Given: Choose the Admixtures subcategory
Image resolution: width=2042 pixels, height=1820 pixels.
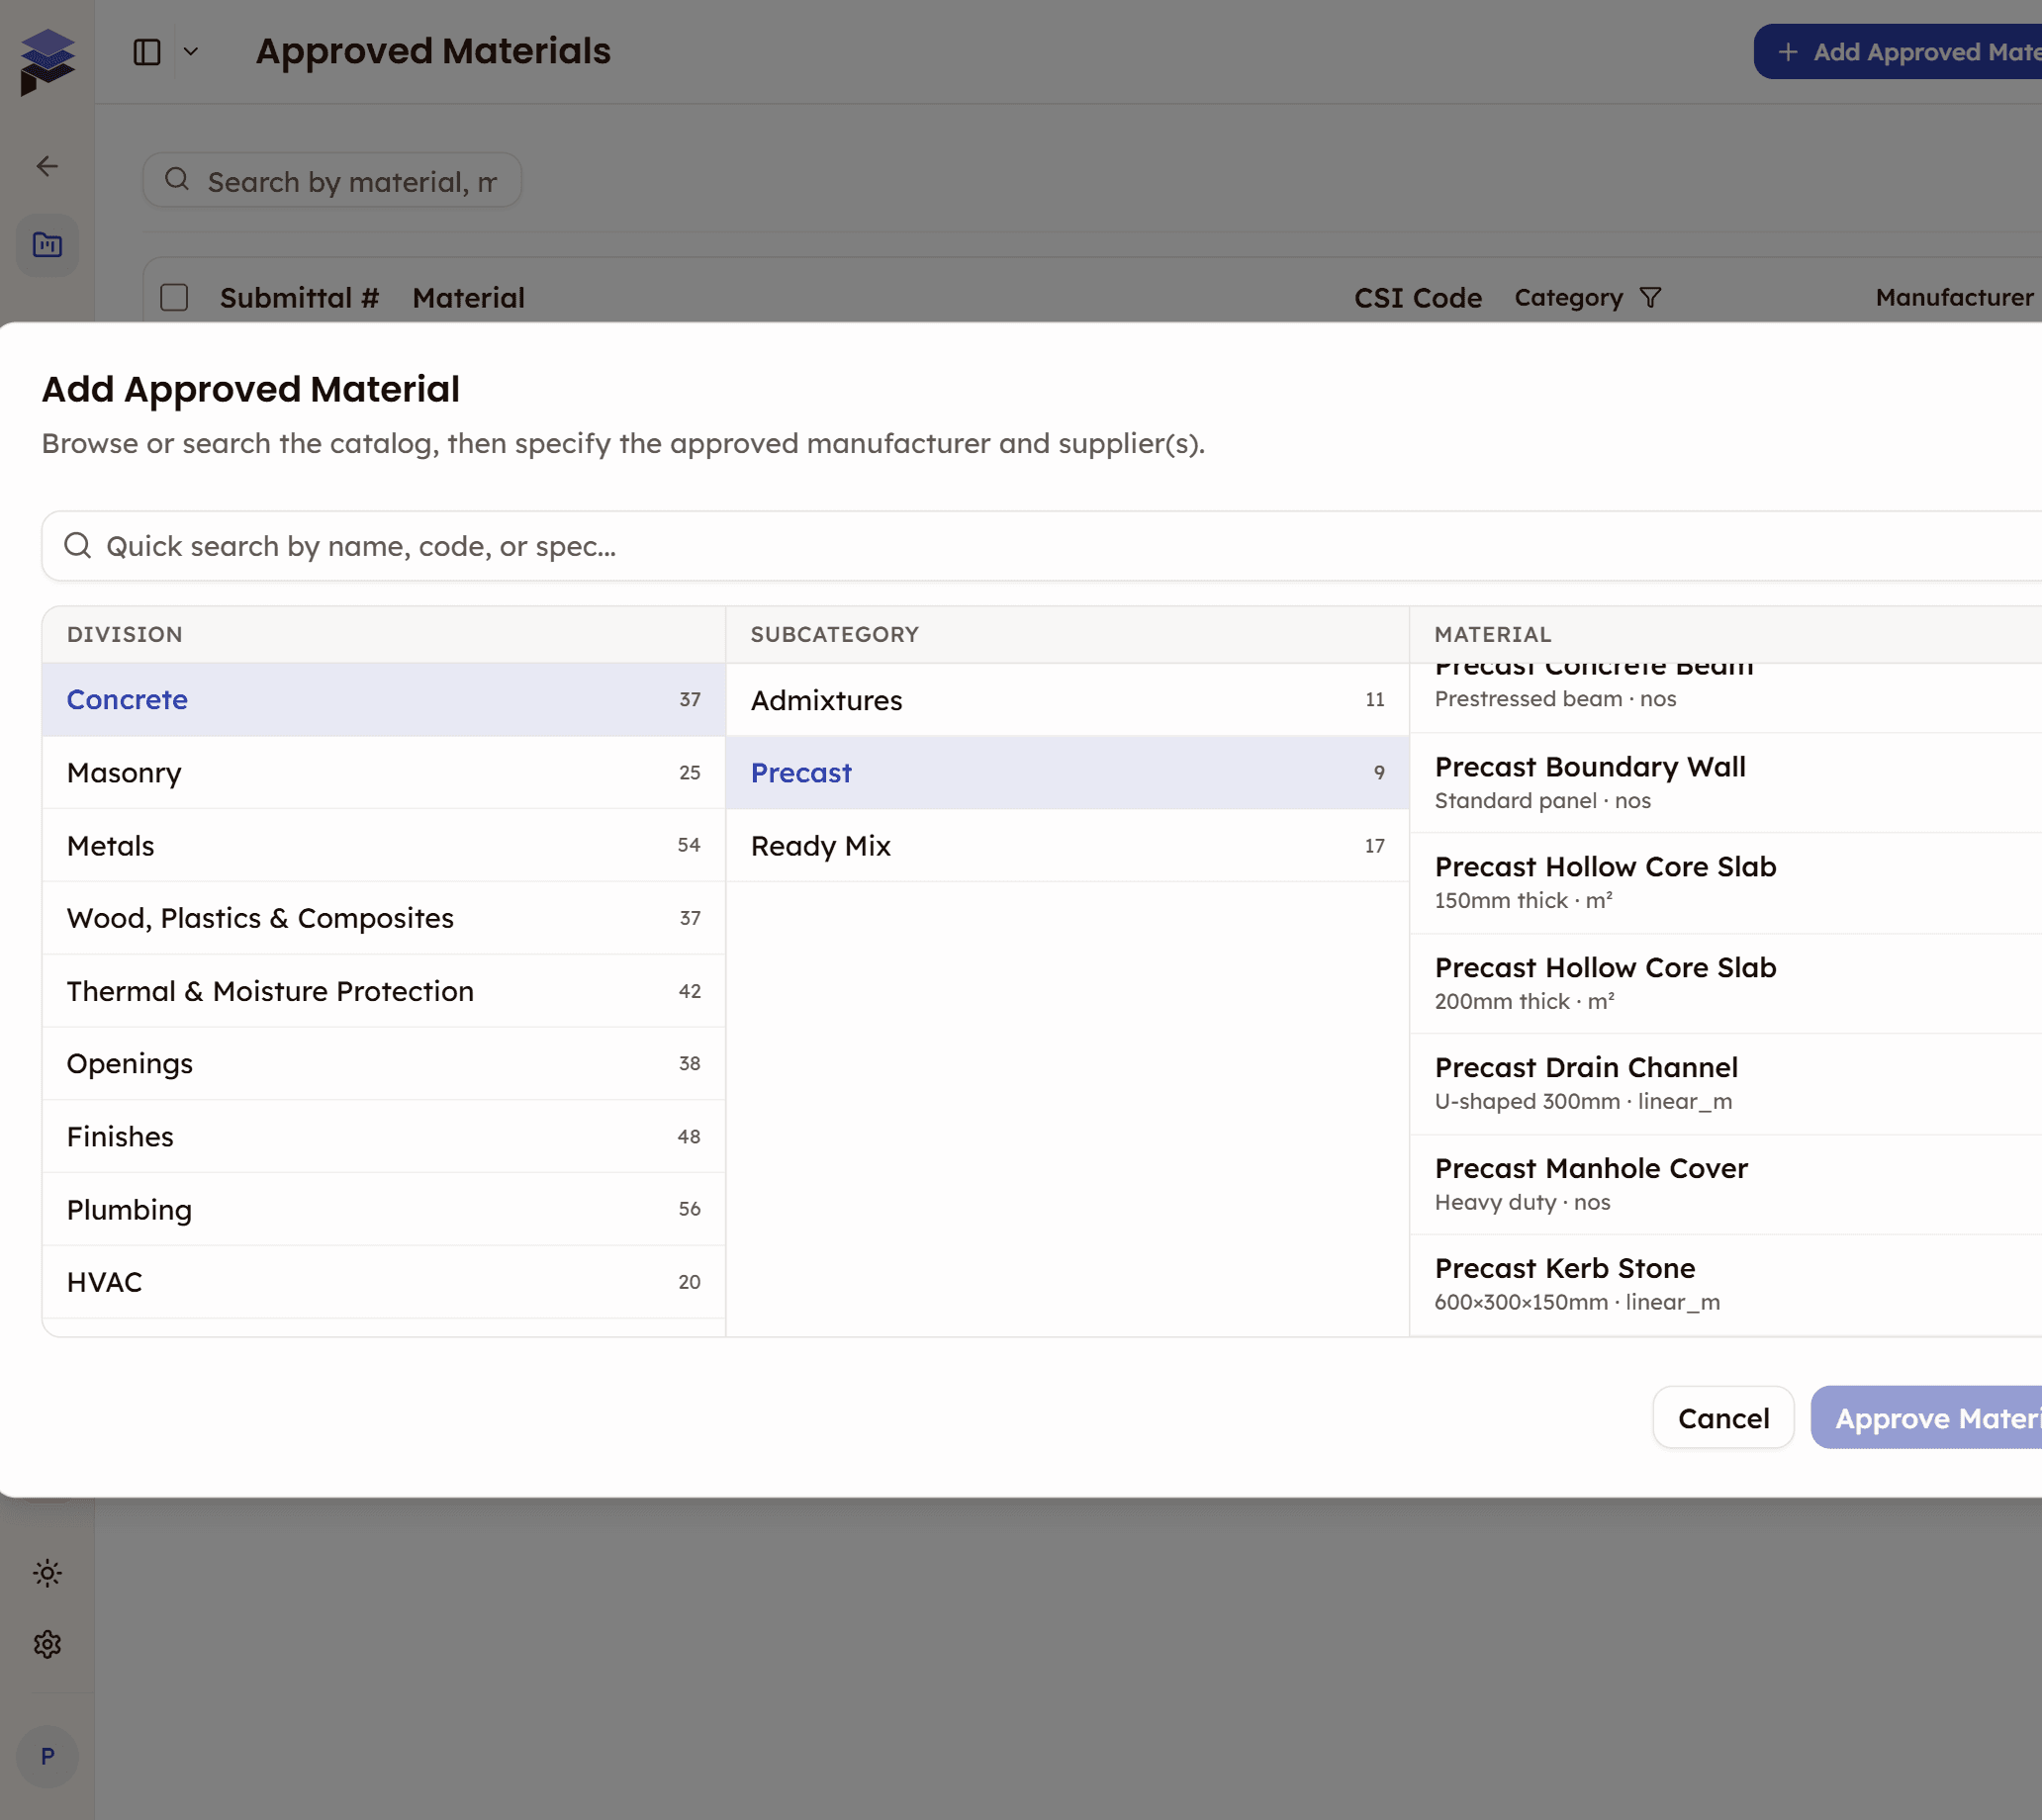Looking at the screenshot, I should pyautogui.click(x=1067, y=700).
